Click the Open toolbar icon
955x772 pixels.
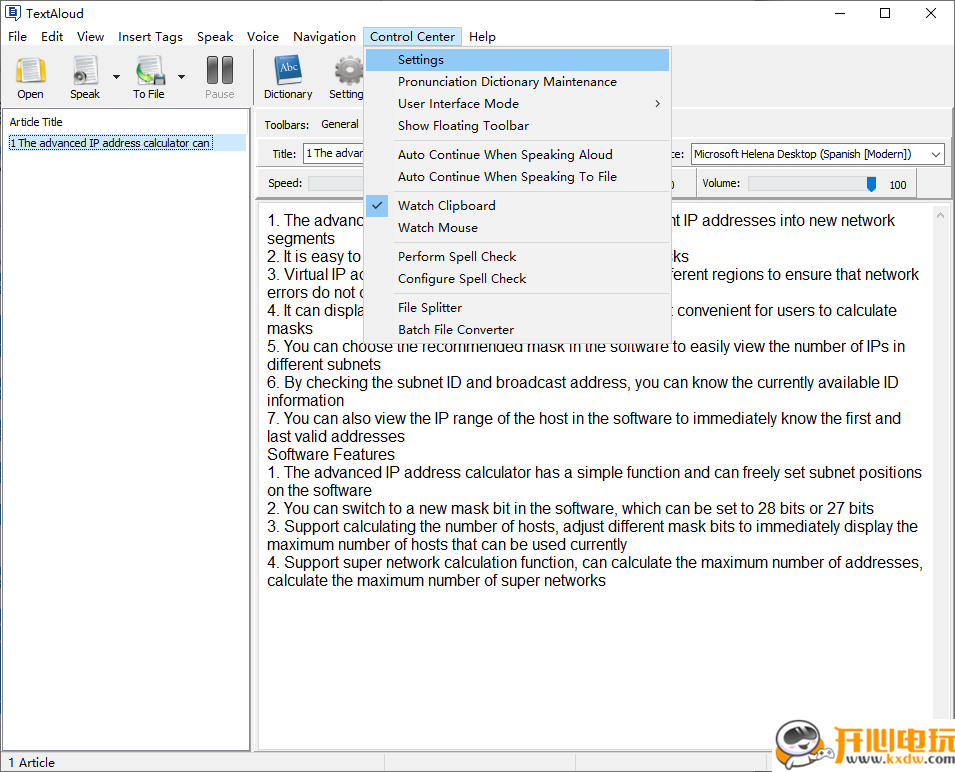(x=30, y=76)
